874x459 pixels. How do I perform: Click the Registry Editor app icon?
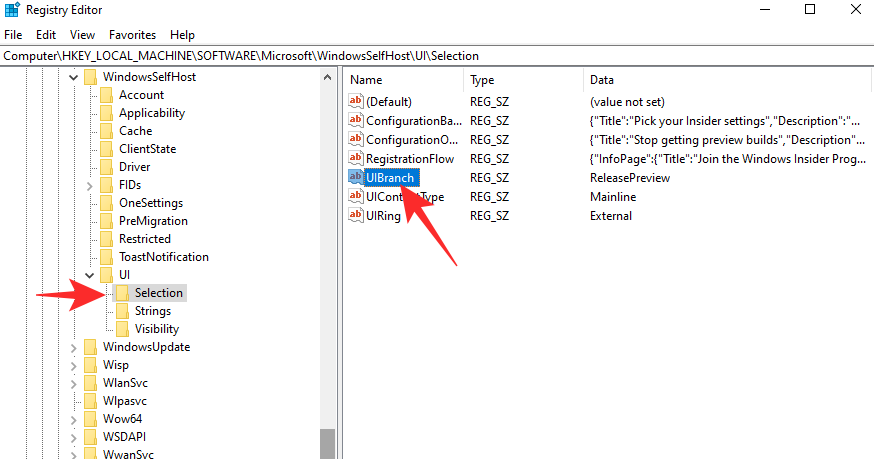[12, 10]
